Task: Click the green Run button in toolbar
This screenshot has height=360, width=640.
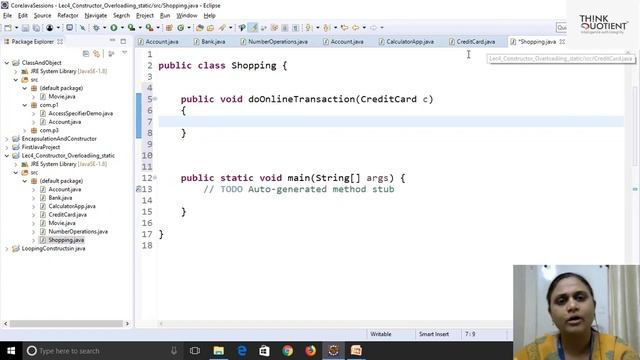Action: (x=113, y=28)
